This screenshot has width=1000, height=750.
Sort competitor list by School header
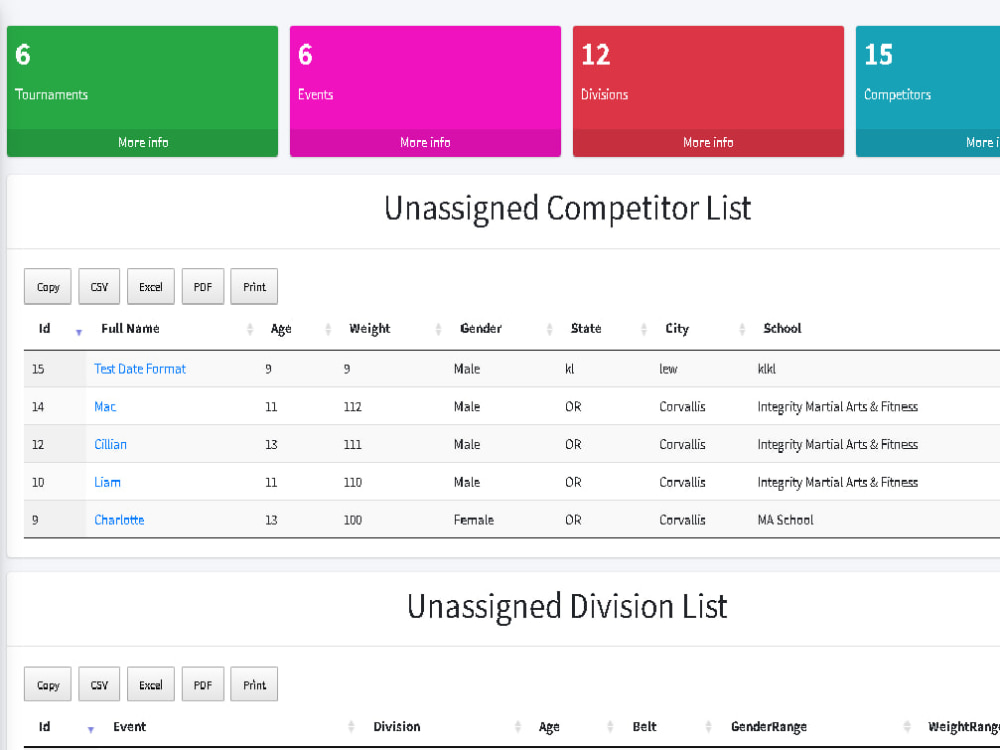point(782,328)
